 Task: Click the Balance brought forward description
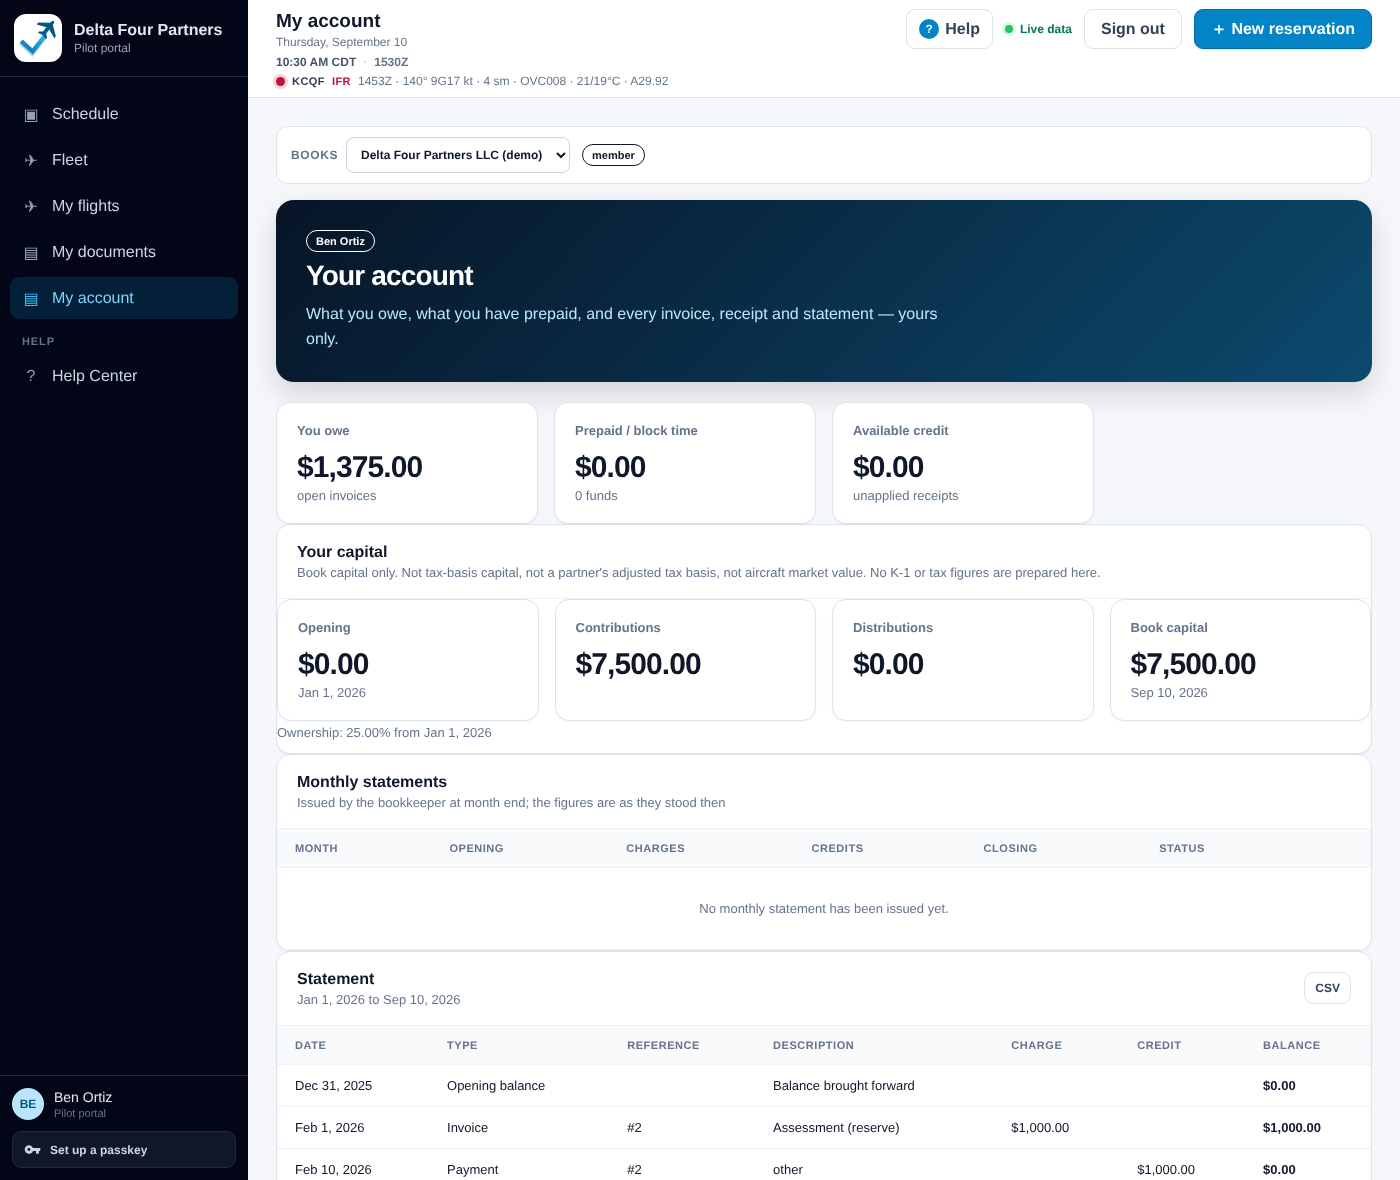point(844,1086)
